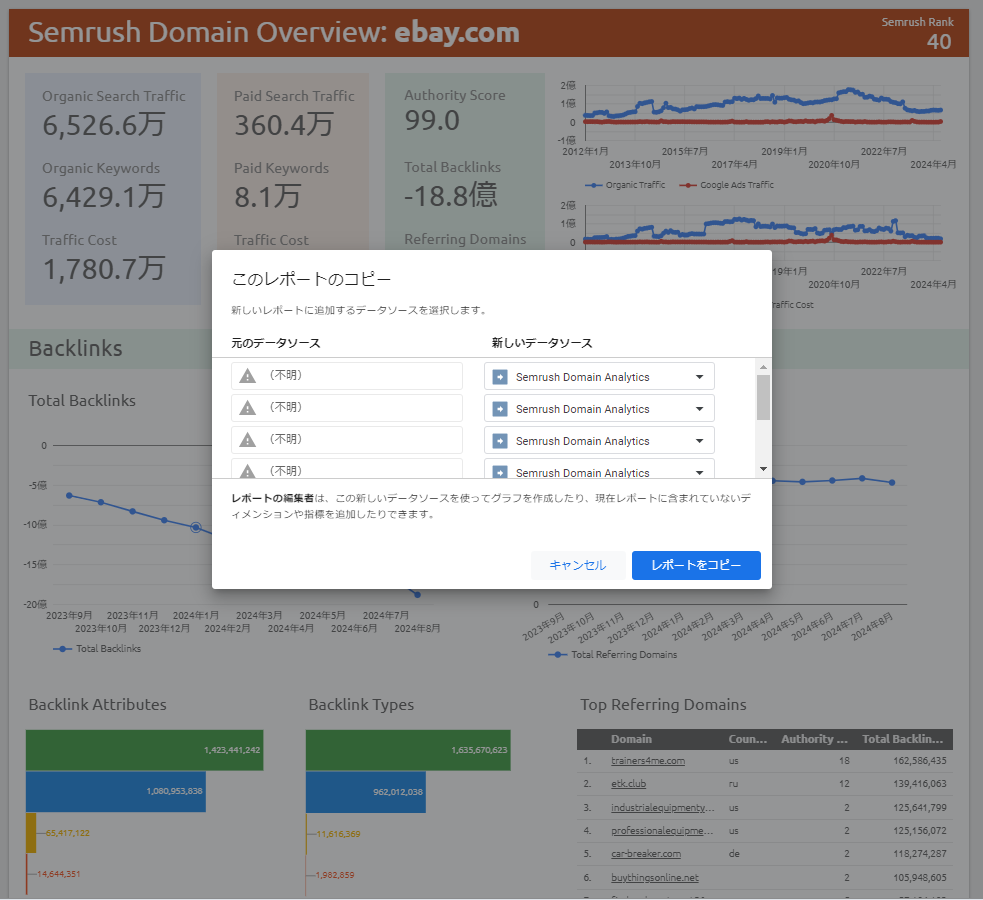Click blue 1,080,953,838 backlink attributes bar
The height and width of the screenshot is (900, 983).
click(115, 792)
